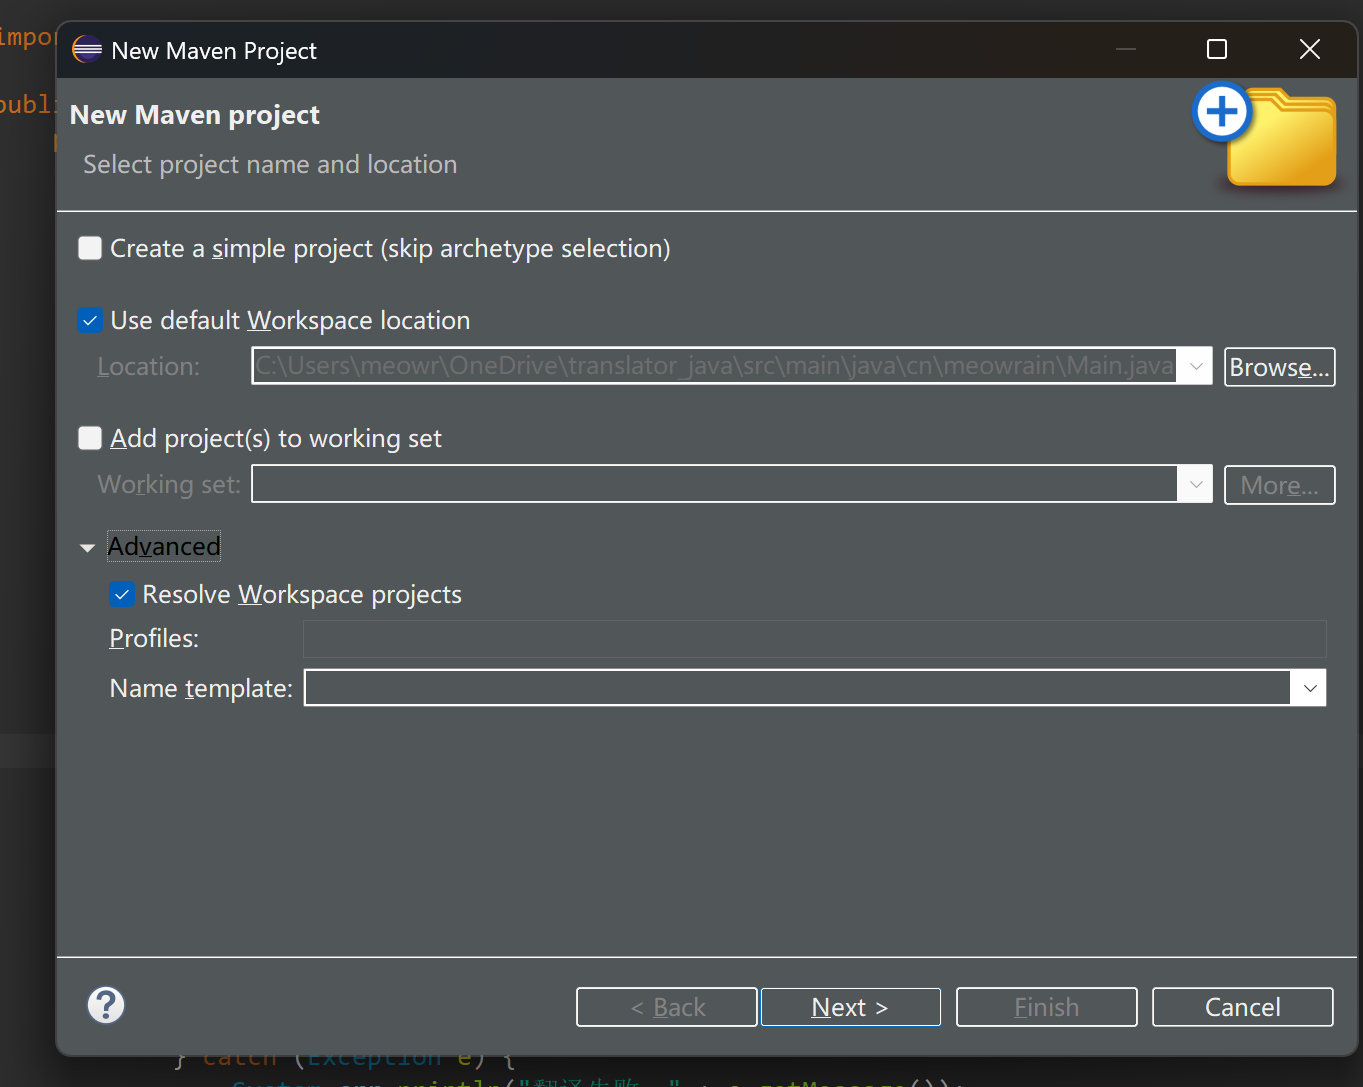Click the More... working set button

tap(1279, 485)
